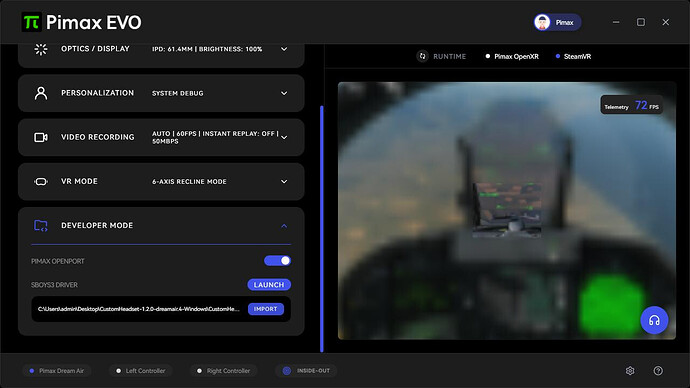Select the SteamVR runtime option

(573, 56)
